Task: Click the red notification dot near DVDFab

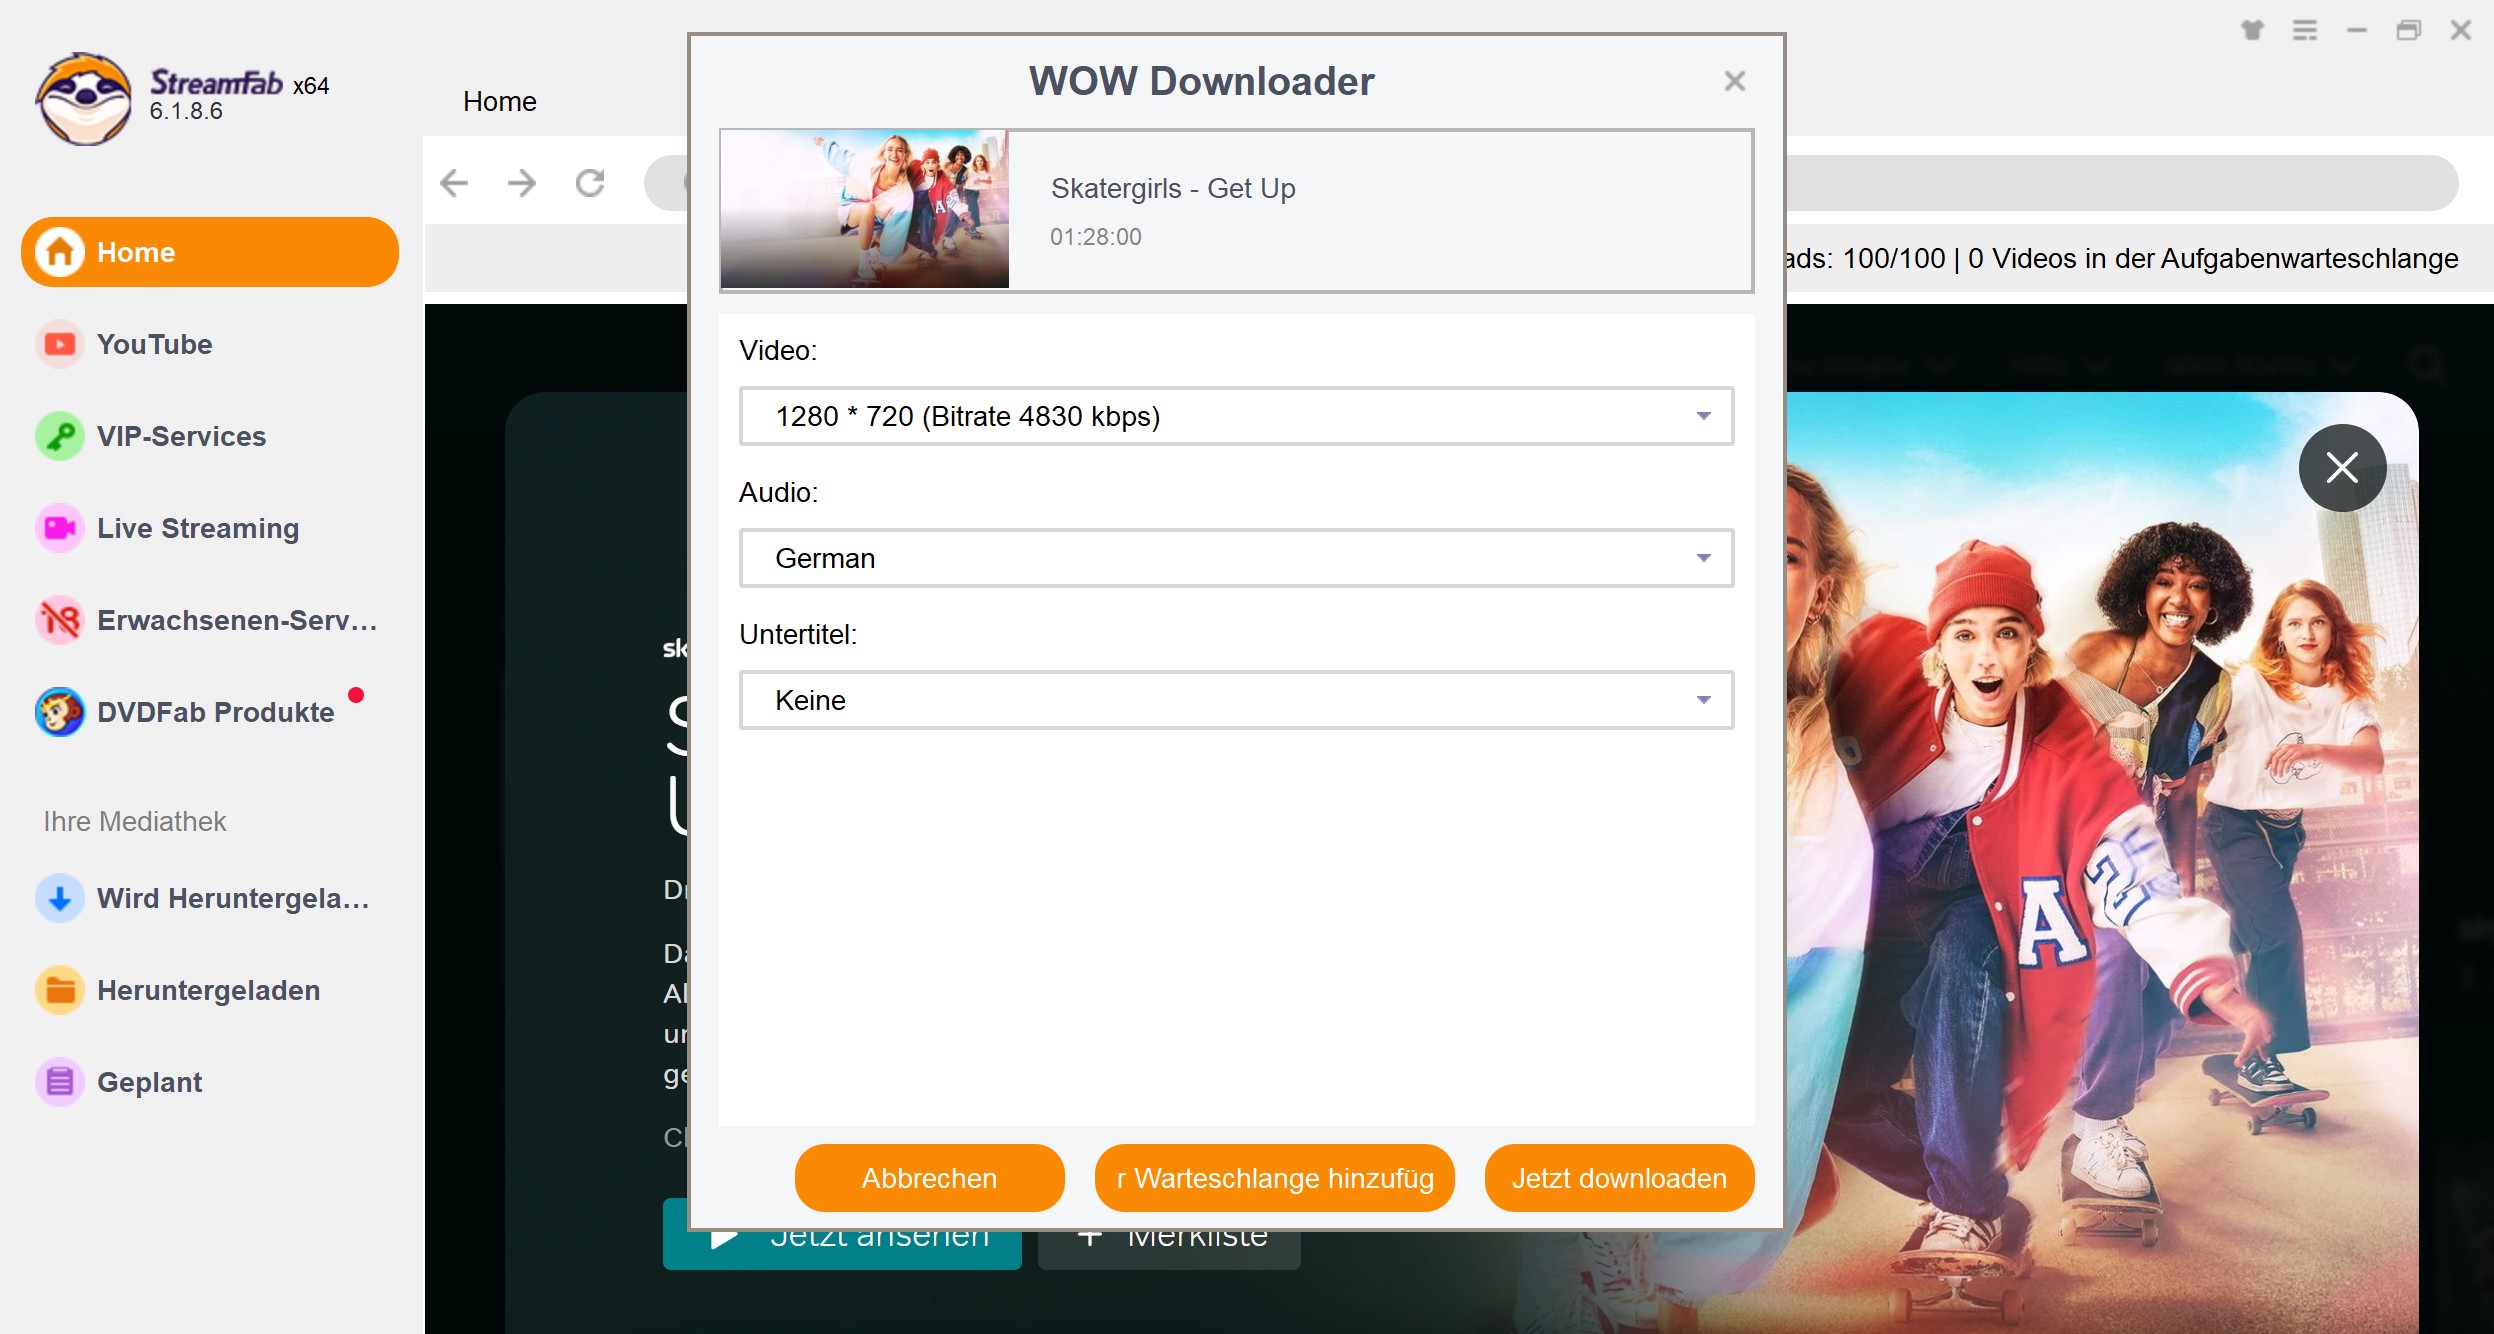Action: (356, 695)
